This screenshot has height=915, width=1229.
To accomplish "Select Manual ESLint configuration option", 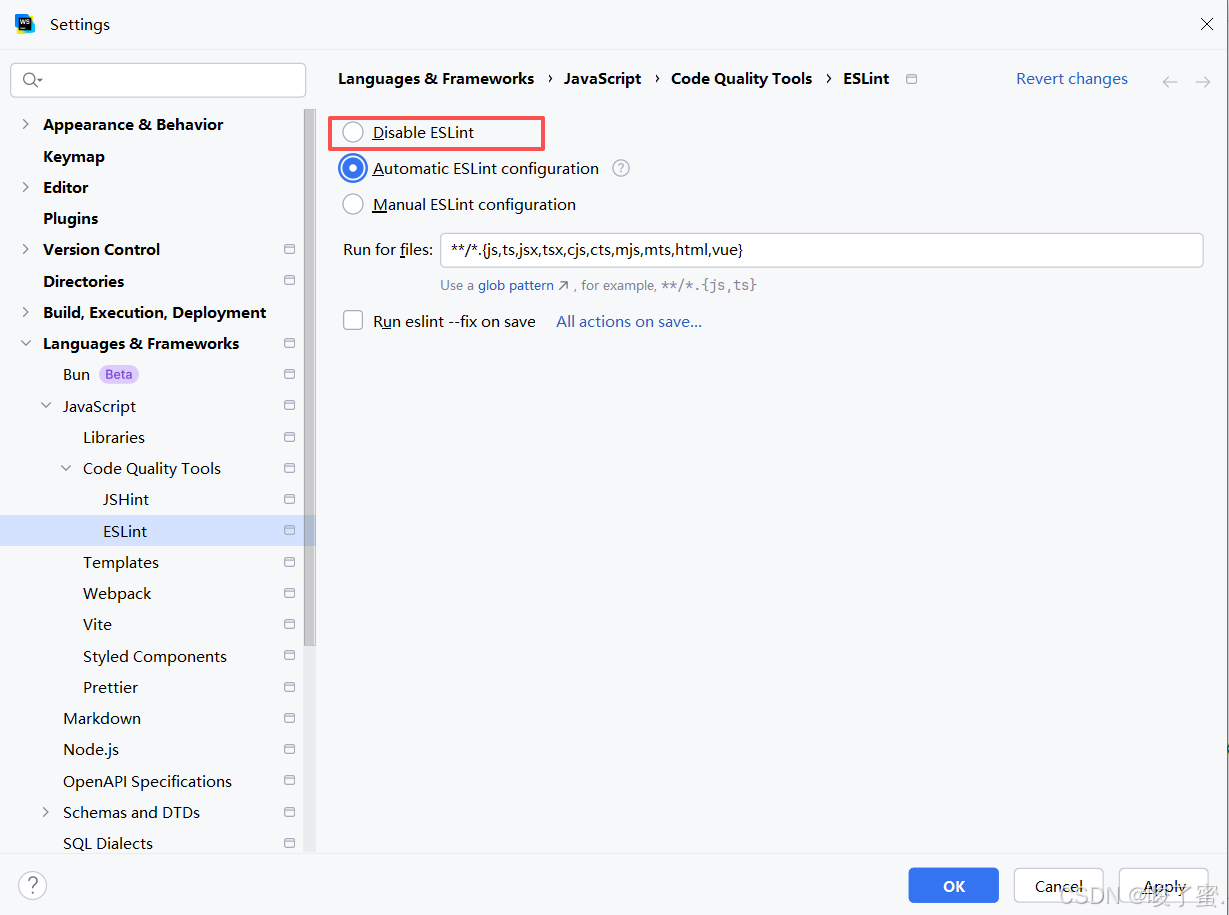I will click(x=353, y=204).
